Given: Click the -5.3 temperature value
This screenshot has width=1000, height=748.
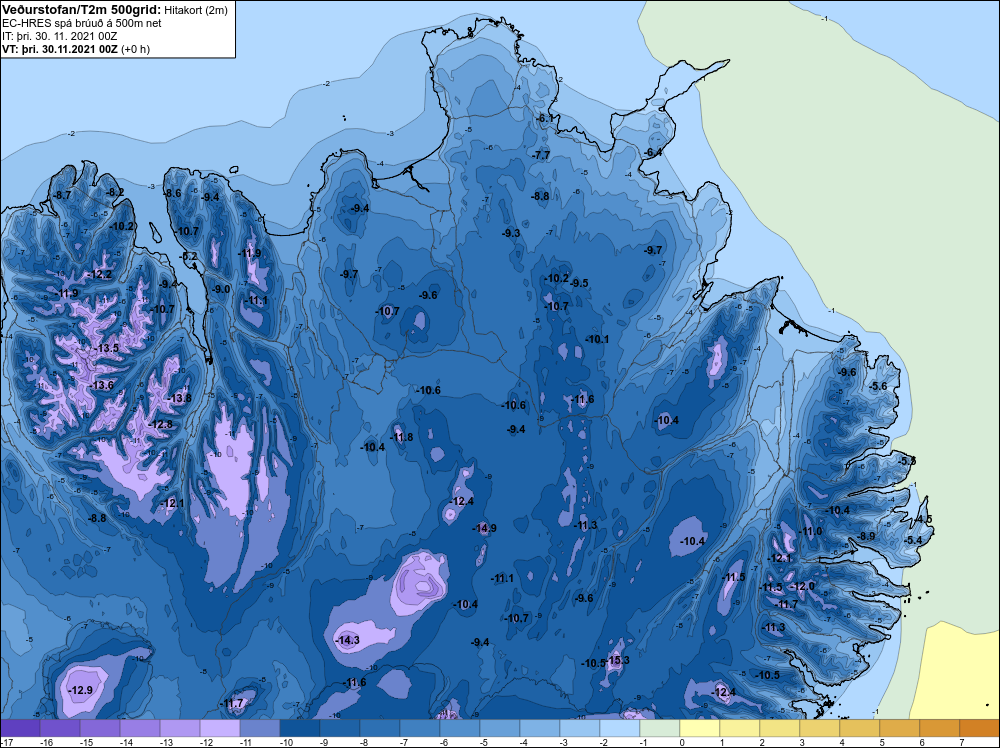Looking at the screenshot, I should (907, 460).
